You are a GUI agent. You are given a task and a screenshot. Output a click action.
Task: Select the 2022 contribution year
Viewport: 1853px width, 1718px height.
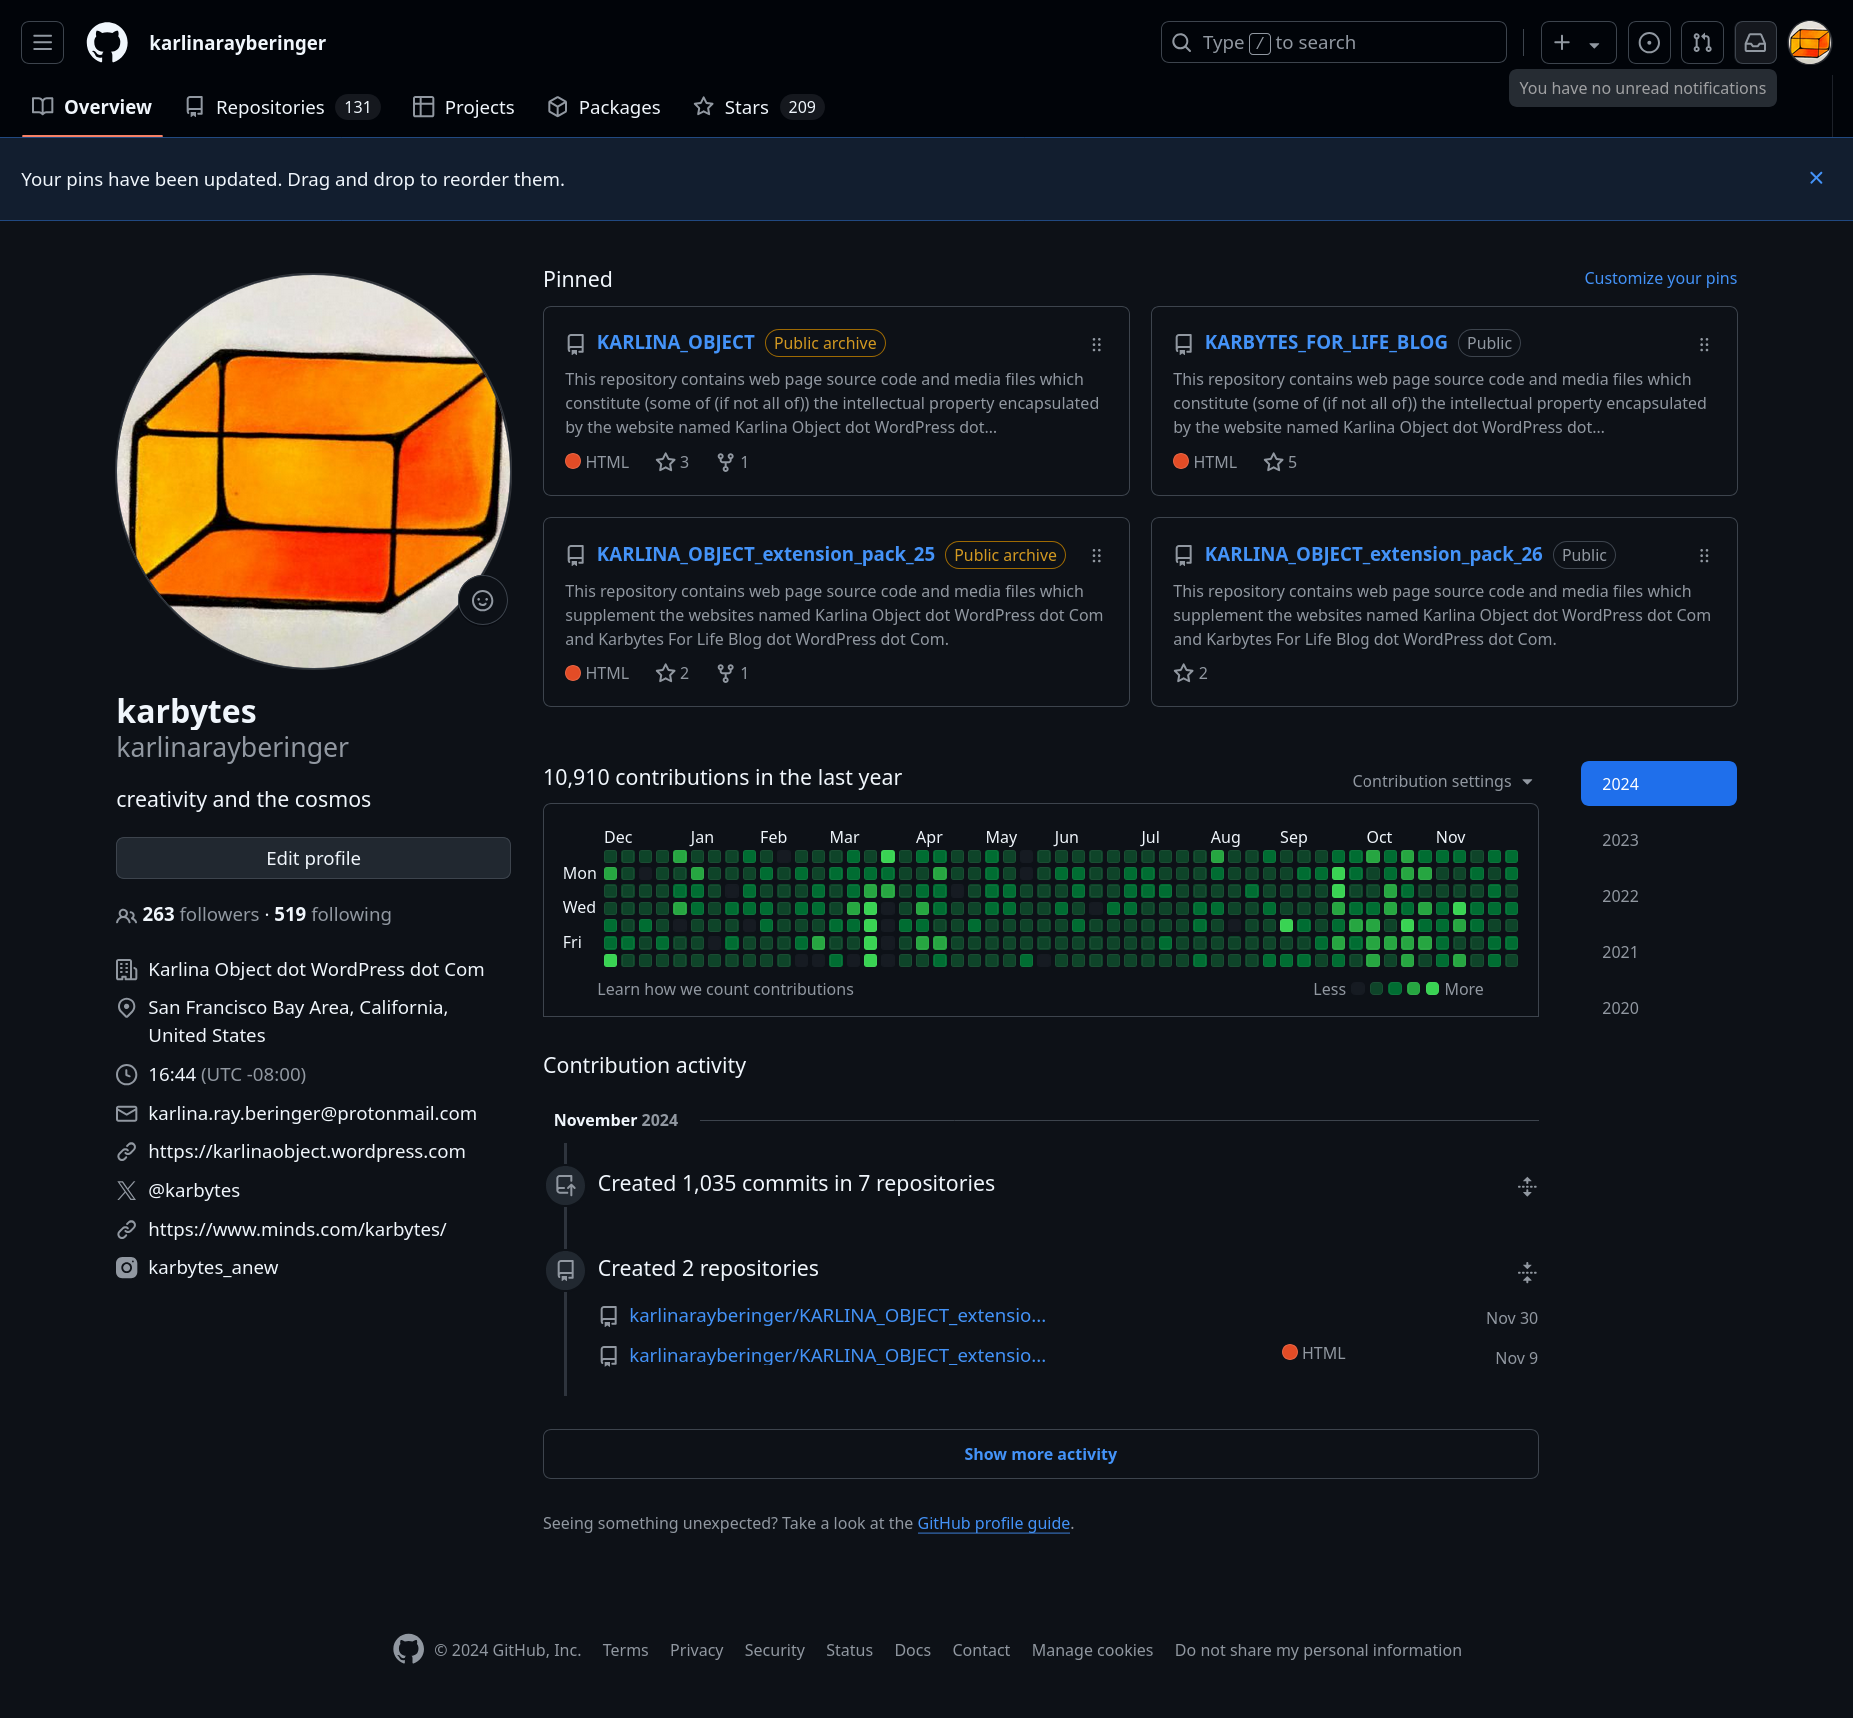click(1658, 896)
